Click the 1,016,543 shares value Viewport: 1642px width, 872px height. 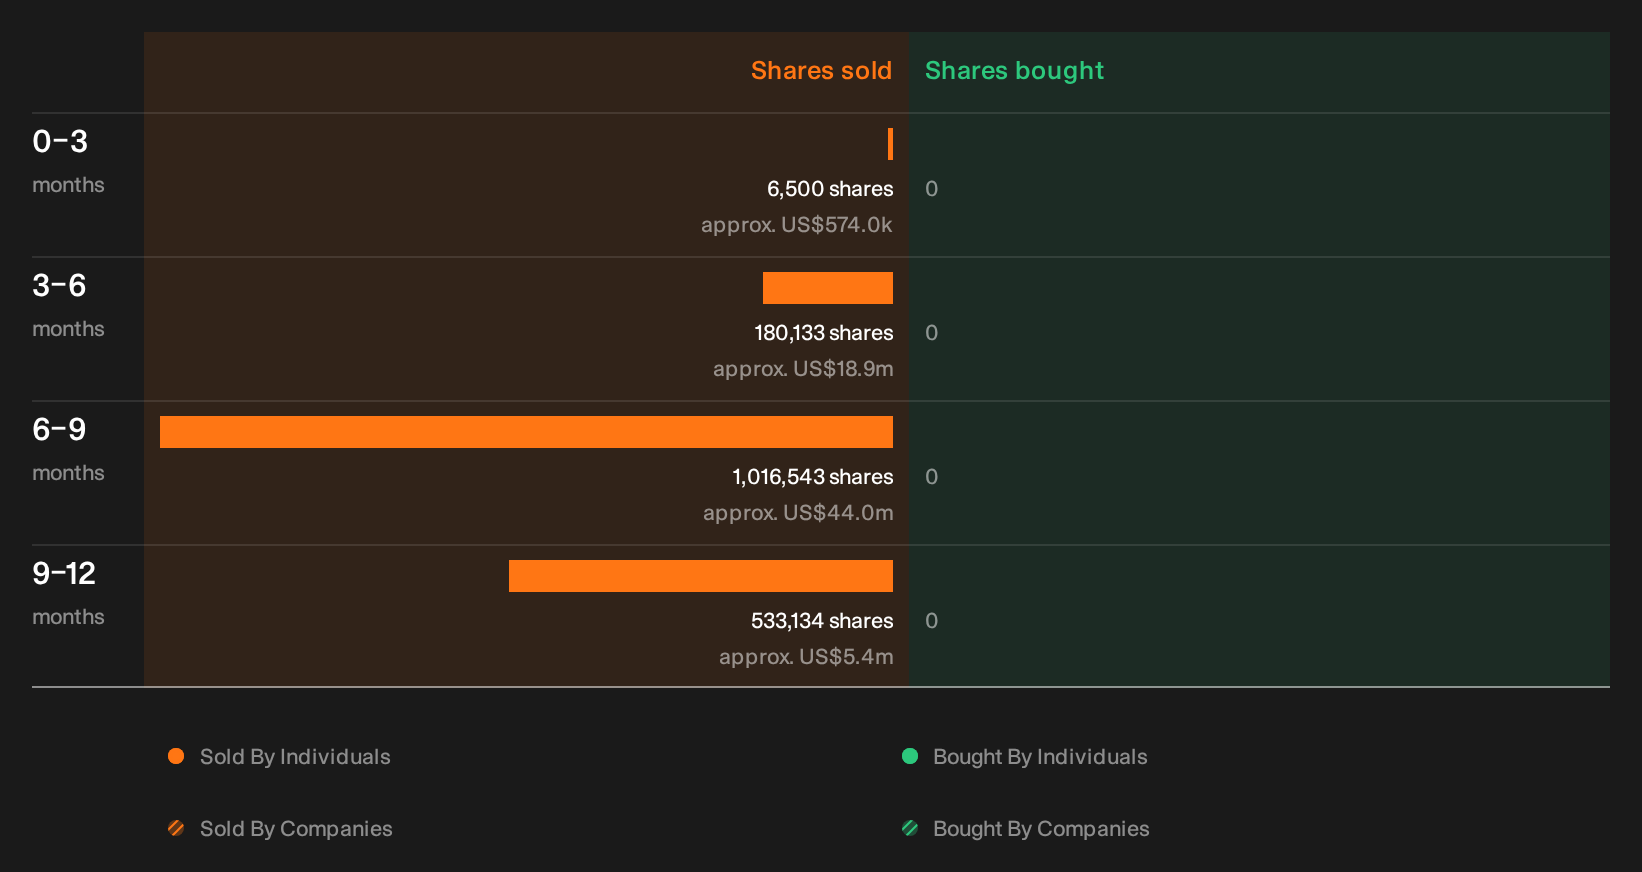point(813,477)
